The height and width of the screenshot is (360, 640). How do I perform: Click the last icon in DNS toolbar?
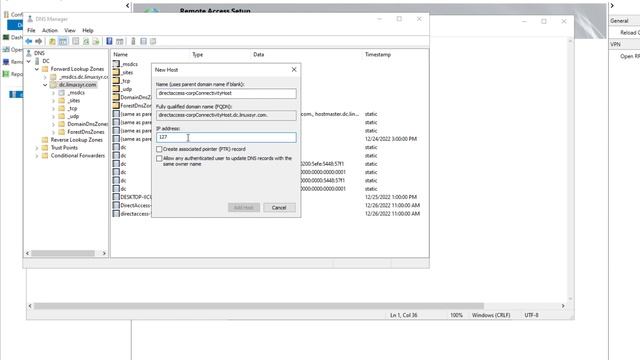(153, 41)
